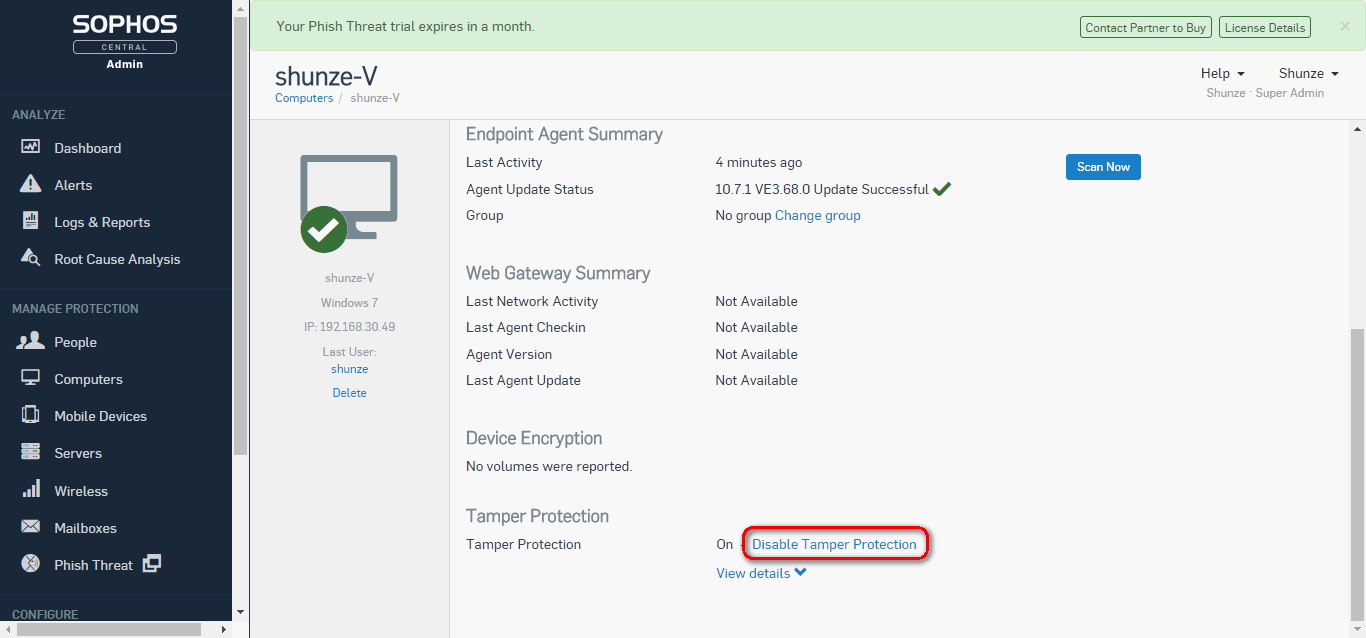Screen dimensions: 1366x638
Task: Click the shunze last user link
Action: 349,369
